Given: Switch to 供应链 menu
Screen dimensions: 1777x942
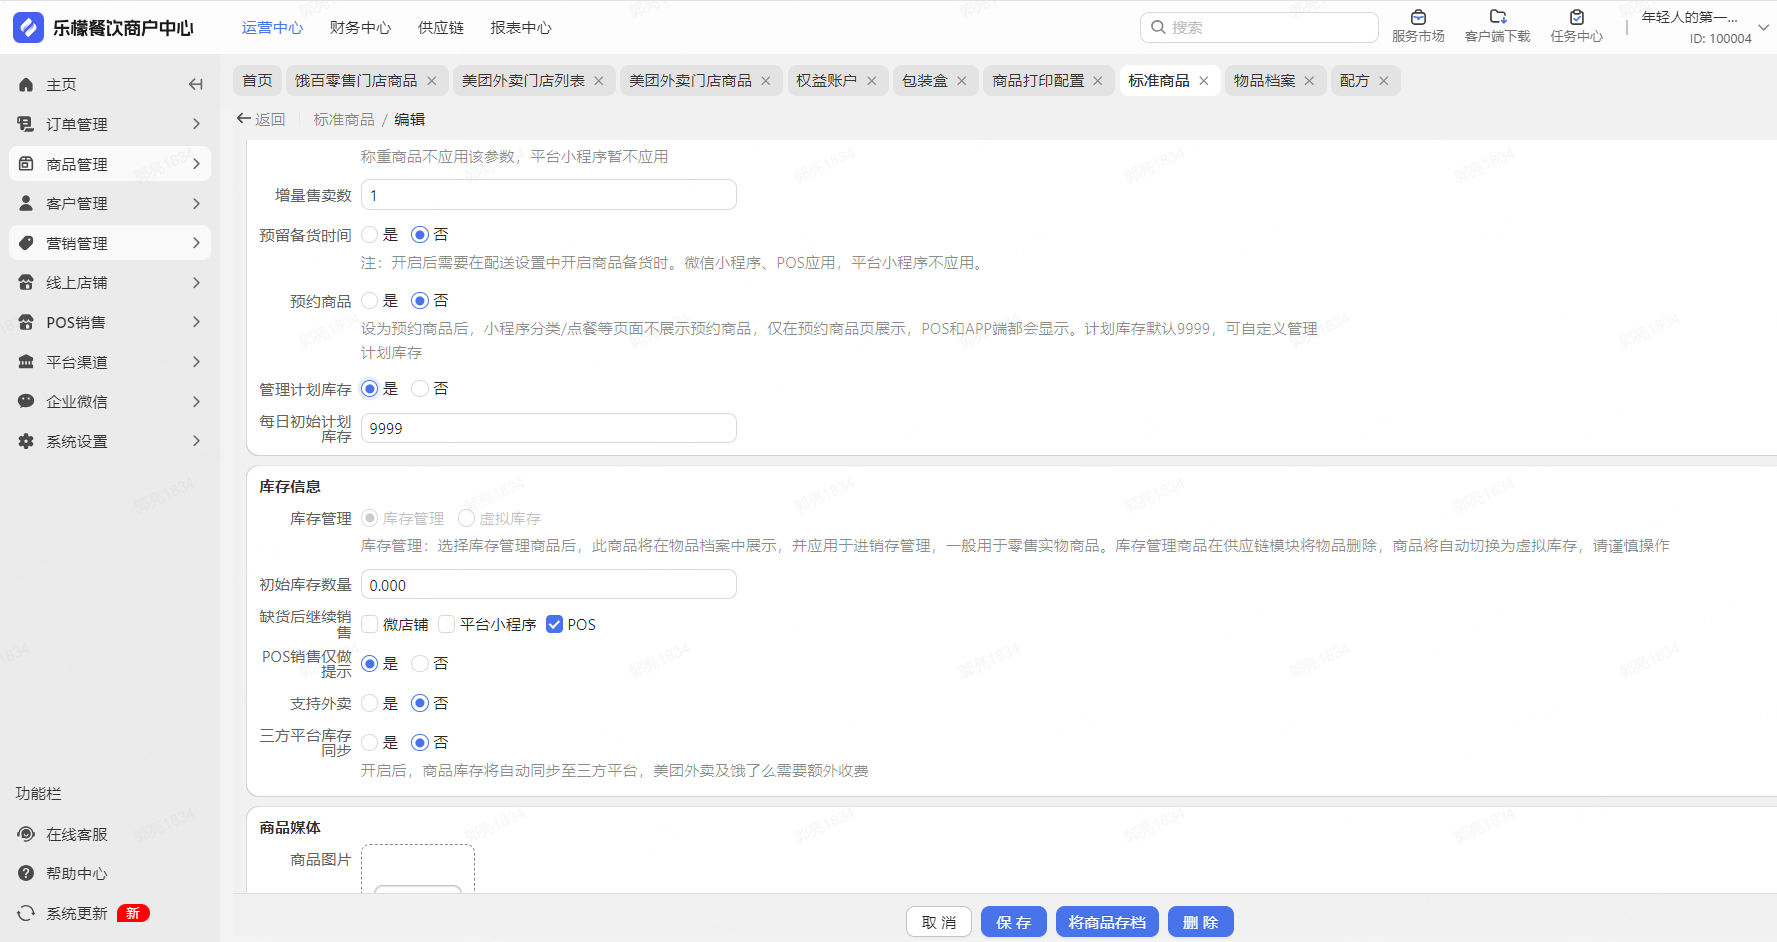Looking at the screenshot, I should [441, 28].
